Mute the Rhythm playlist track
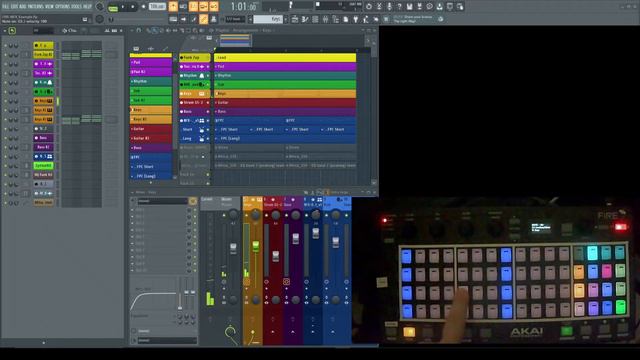 [208, 76]
